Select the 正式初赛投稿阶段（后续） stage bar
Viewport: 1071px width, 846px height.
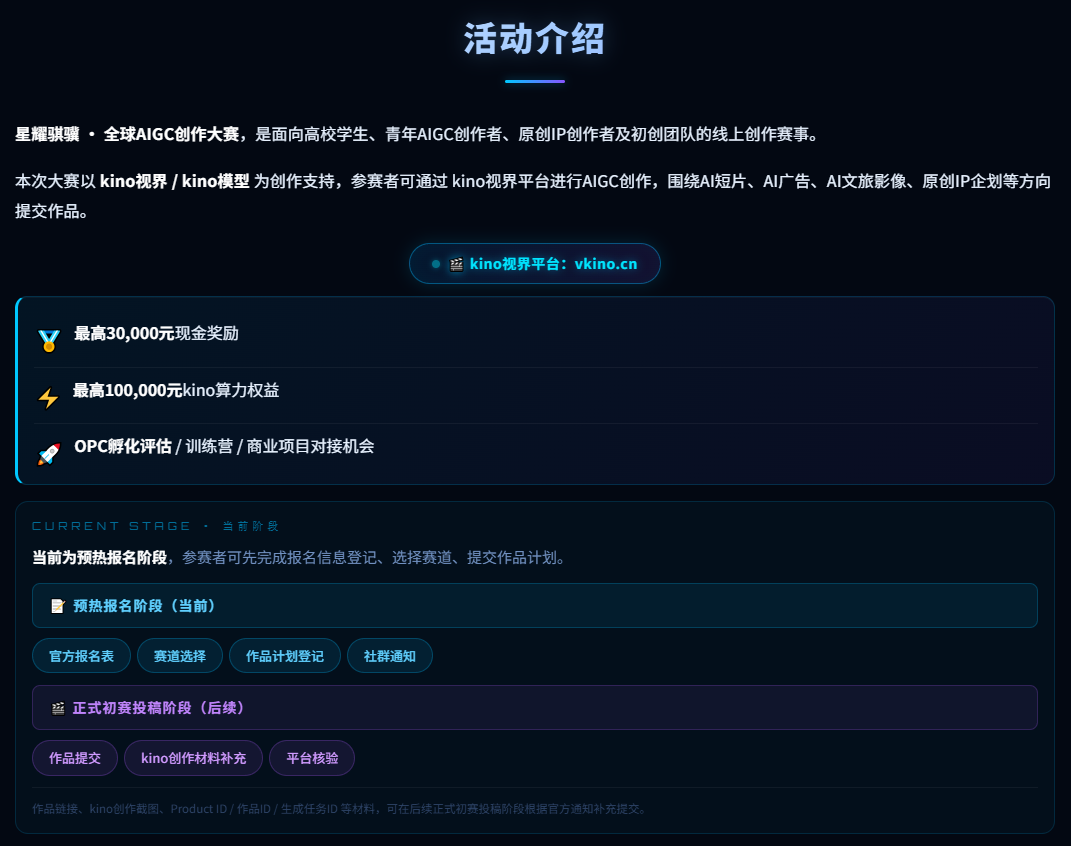535,707
